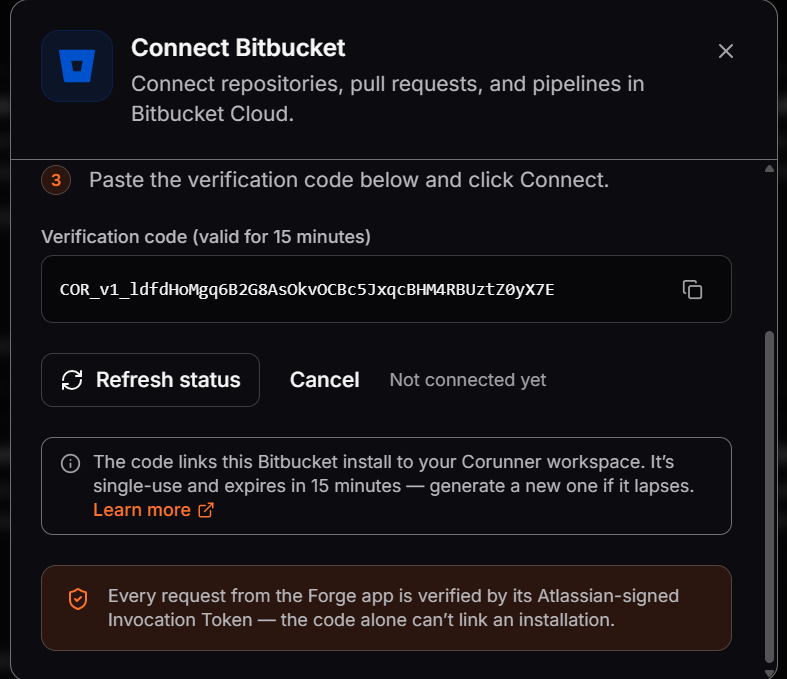Image resolution: width=787 pixels, height=679 pixels.
Task: Click the info icon in the code notice
Action: [x=70, y=463]
